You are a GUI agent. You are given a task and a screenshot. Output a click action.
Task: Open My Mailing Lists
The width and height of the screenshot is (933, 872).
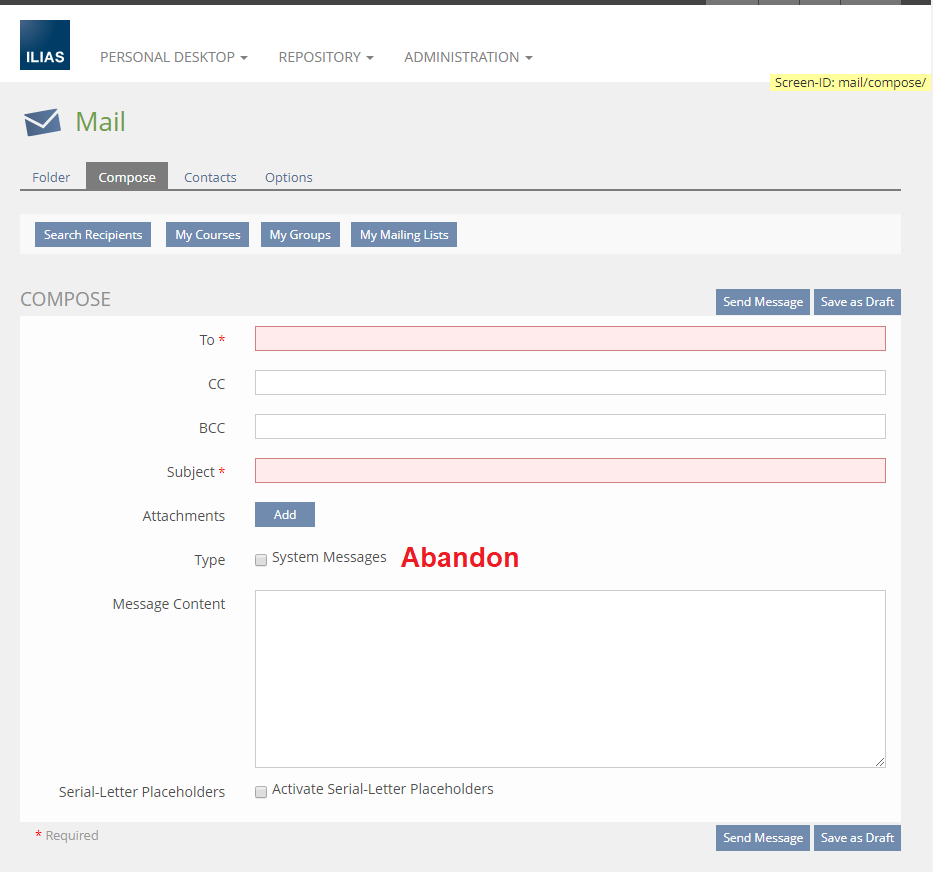click(404, 235)
